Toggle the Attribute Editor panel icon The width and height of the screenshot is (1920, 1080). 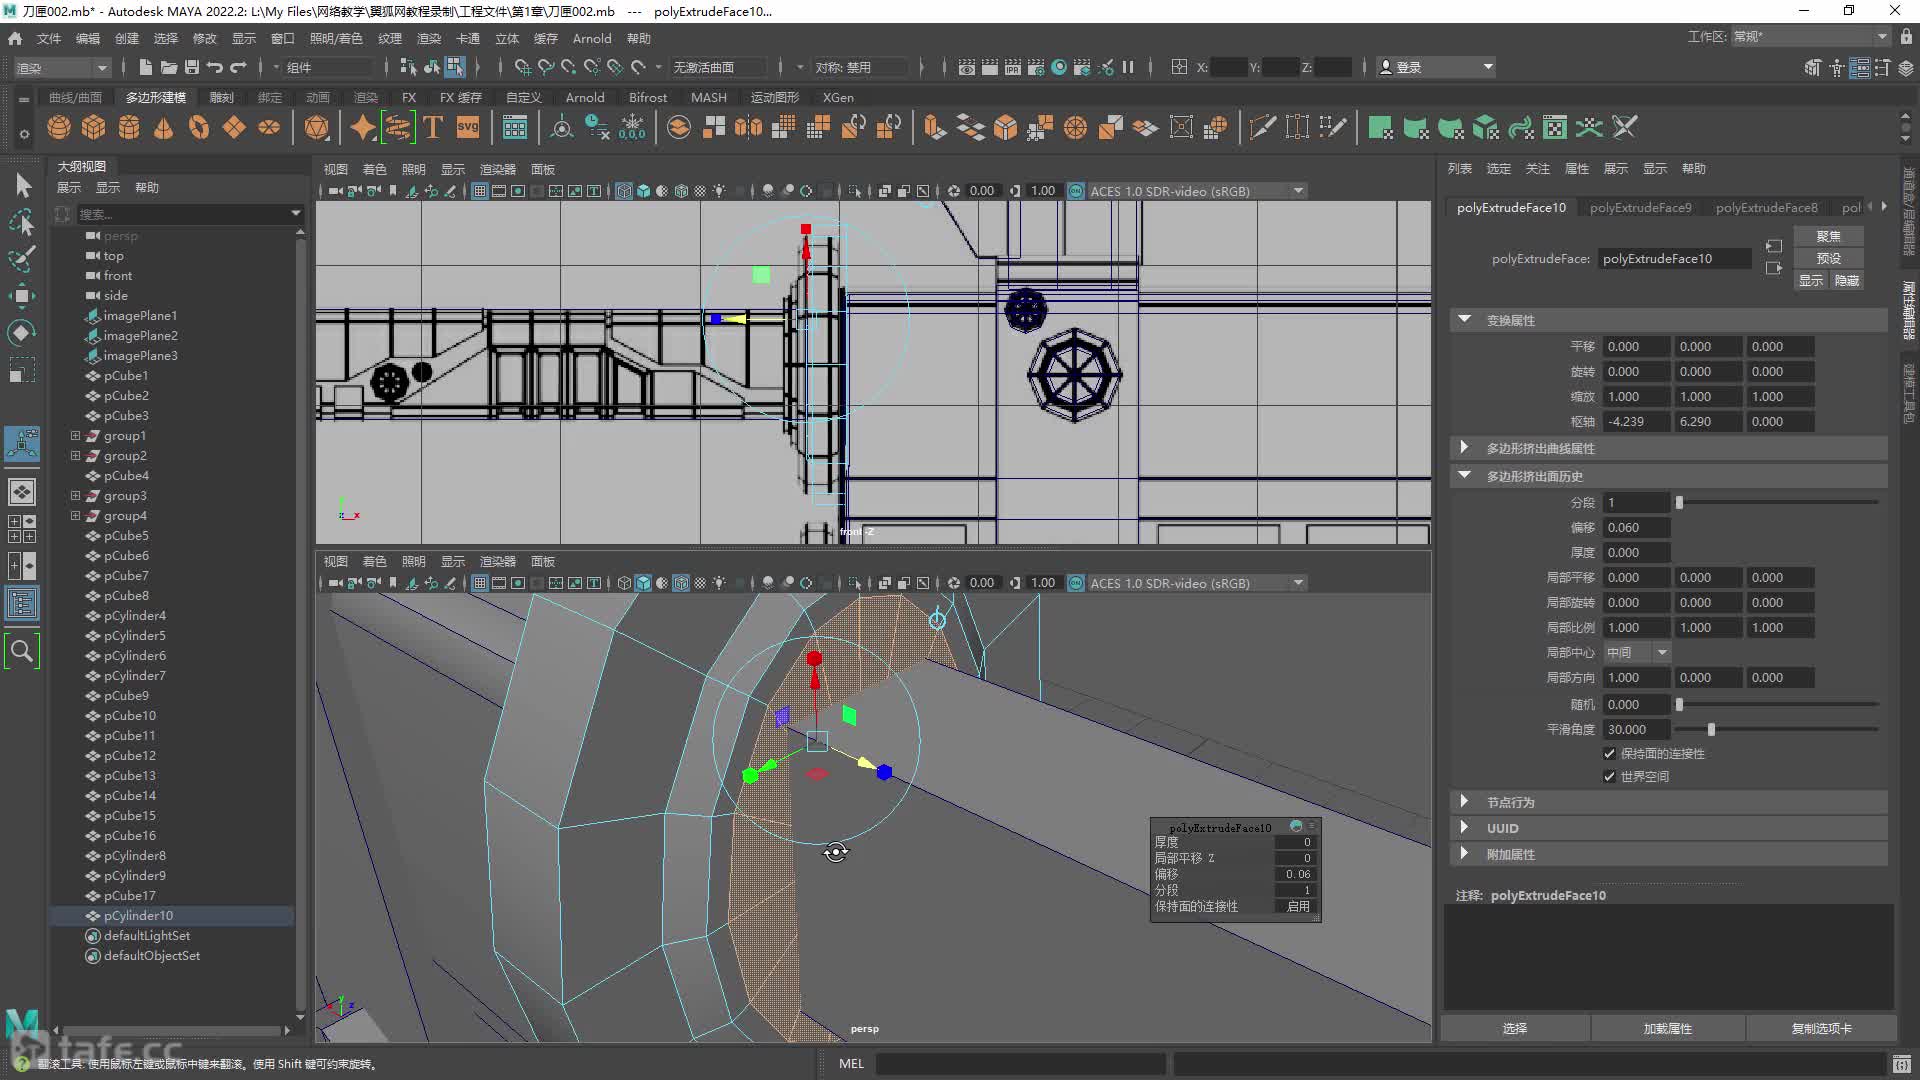click(x=1860, y=67)
